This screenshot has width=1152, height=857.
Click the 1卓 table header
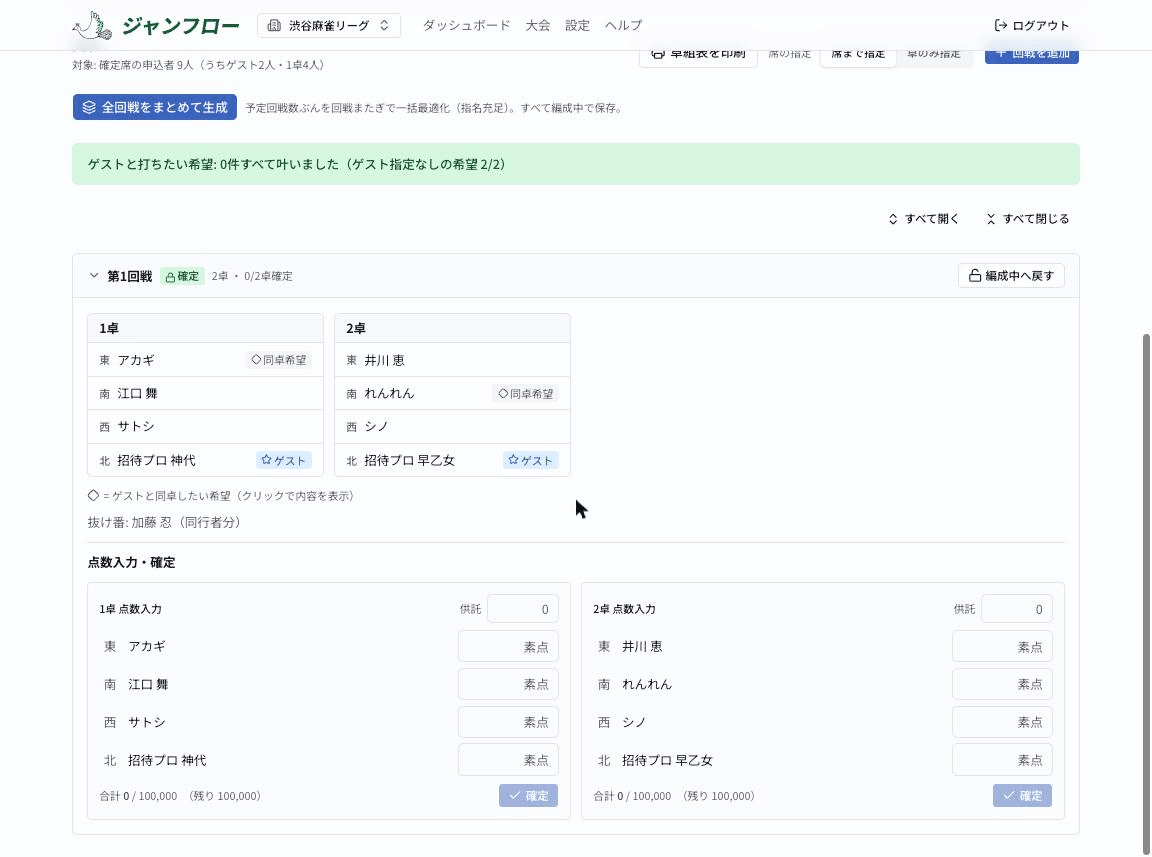(205, 328)
